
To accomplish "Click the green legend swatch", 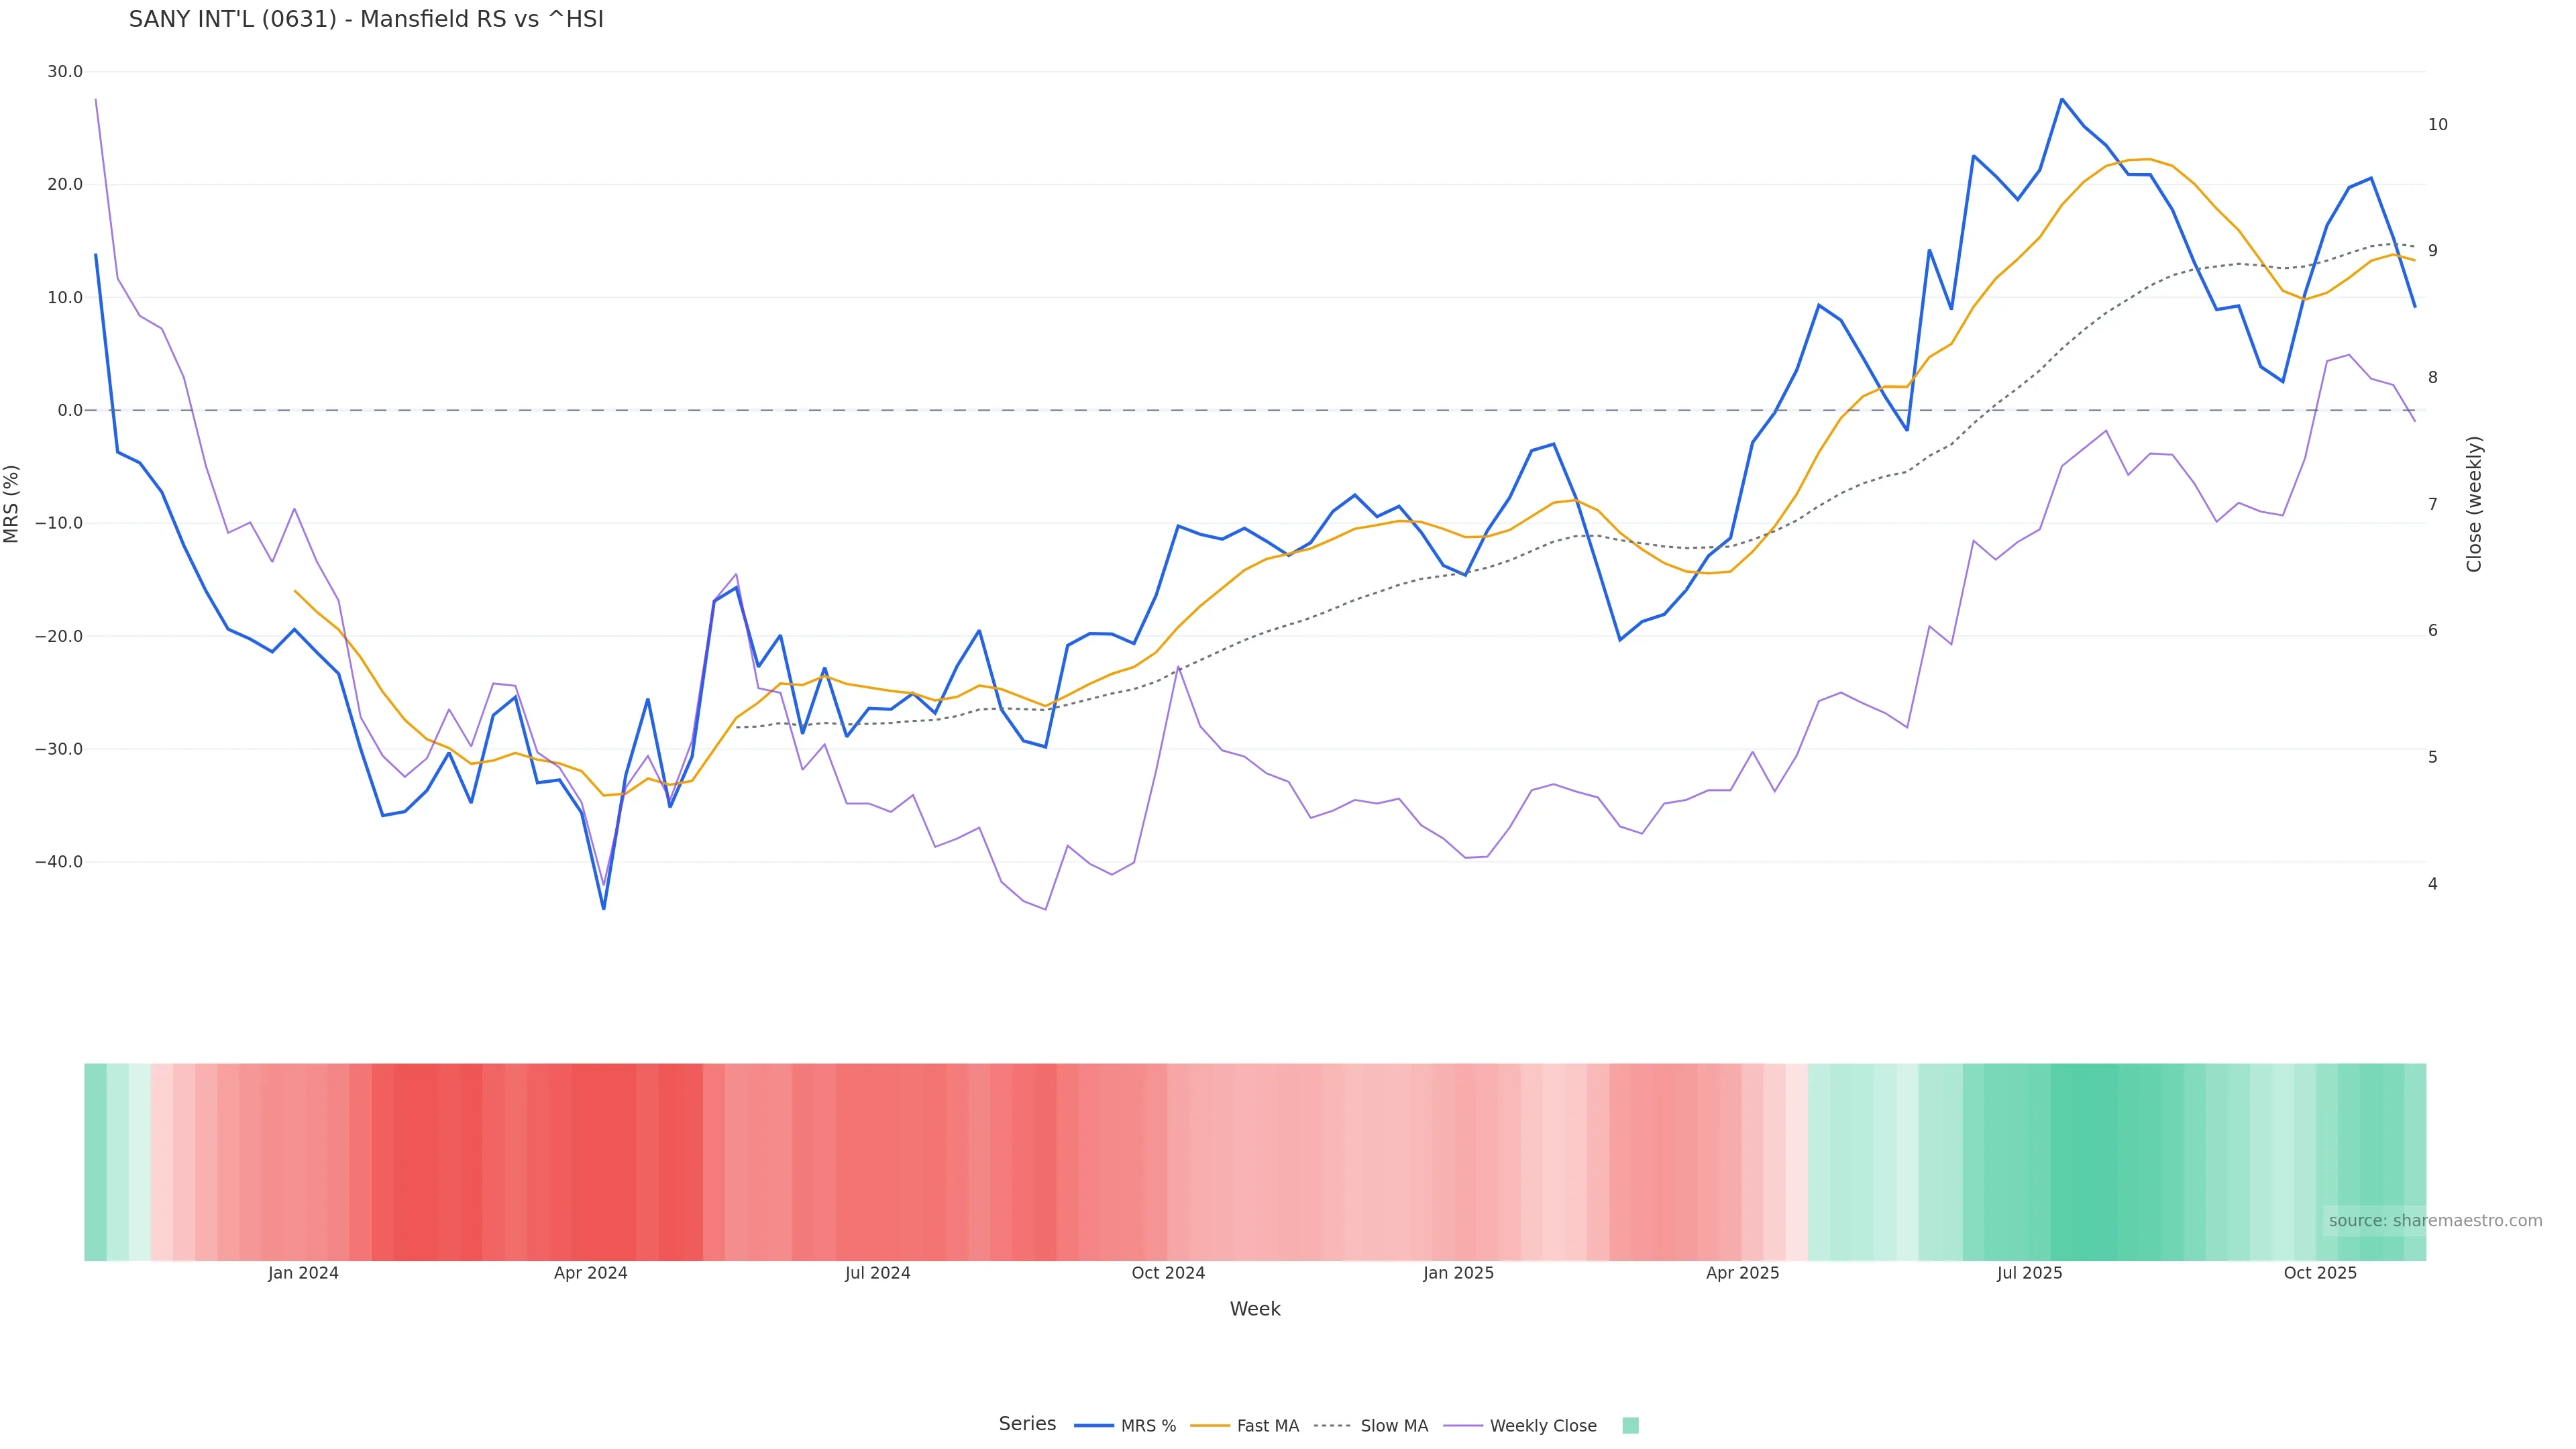I will 1630,1426.
